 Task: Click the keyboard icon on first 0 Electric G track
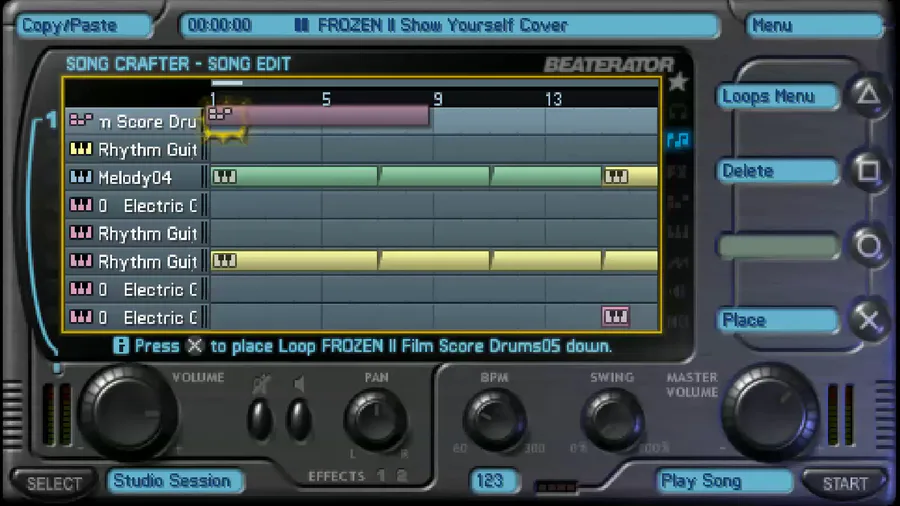tap(80, 205)
